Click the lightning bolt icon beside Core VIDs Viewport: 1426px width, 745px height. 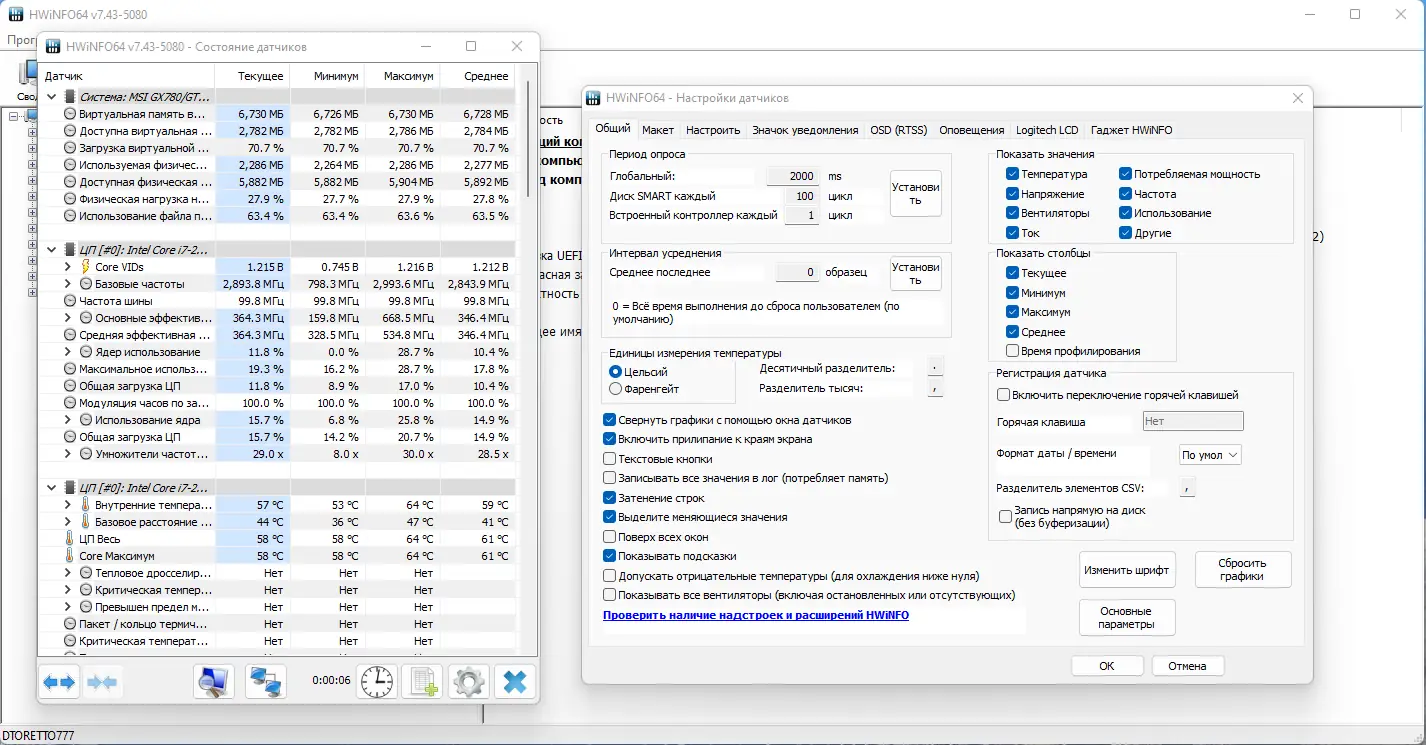[x=86, y=267]
